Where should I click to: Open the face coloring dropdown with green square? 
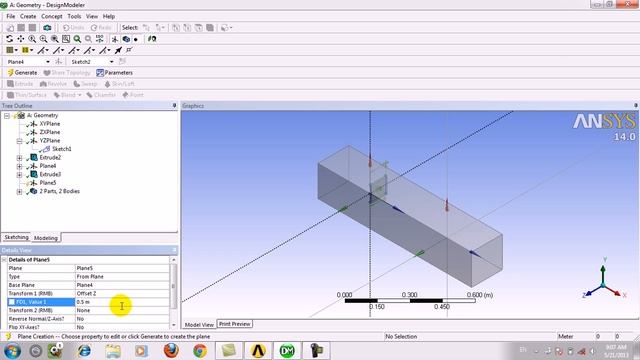tap(12, 50)
